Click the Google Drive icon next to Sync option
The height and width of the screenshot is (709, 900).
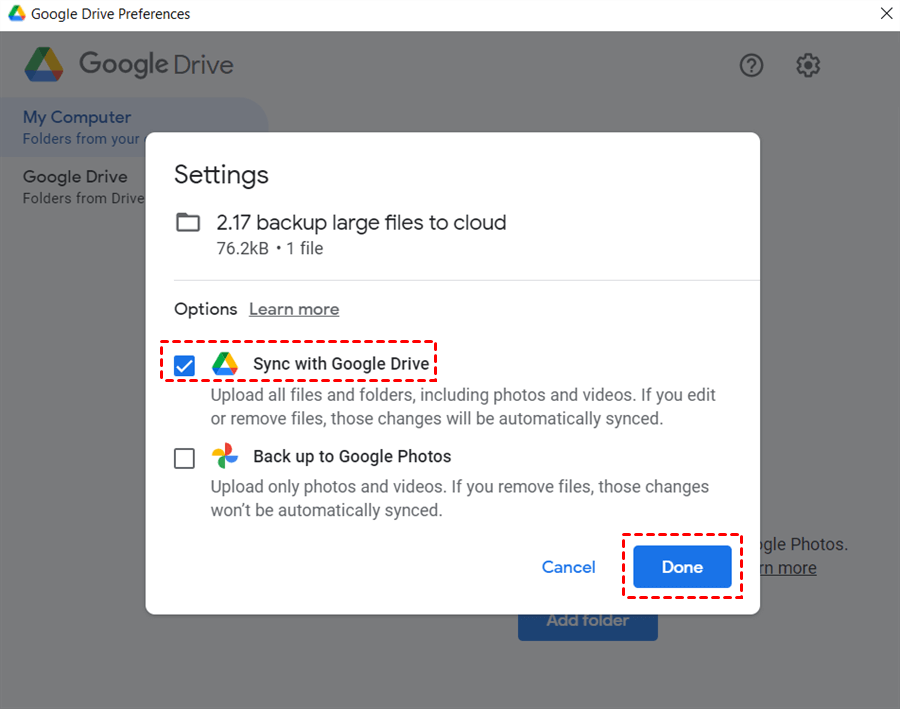coord(225,362)
